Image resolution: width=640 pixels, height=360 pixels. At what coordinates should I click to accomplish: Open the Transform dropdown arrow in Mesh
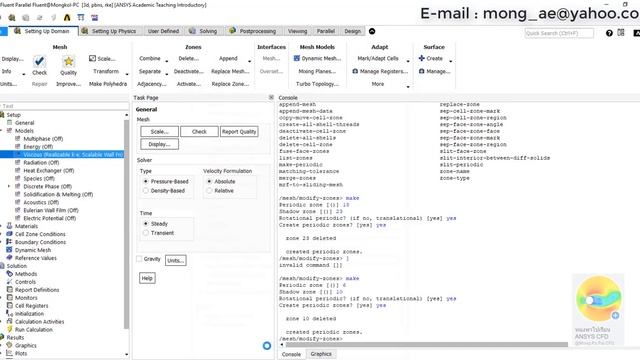click(127, 74)
